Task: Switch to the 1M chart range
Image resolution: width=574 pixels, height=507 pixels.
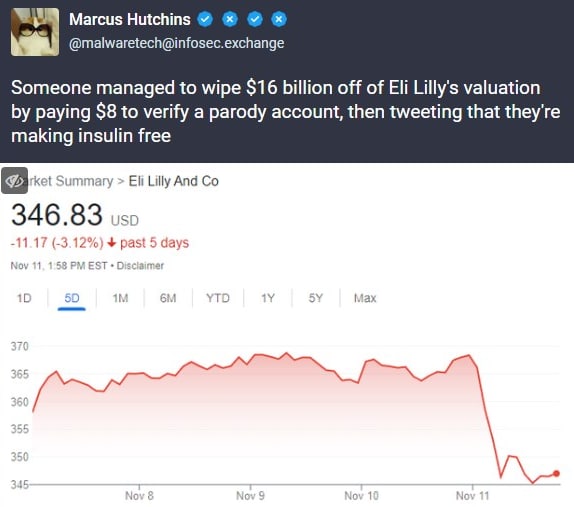Action: point(120,298)
